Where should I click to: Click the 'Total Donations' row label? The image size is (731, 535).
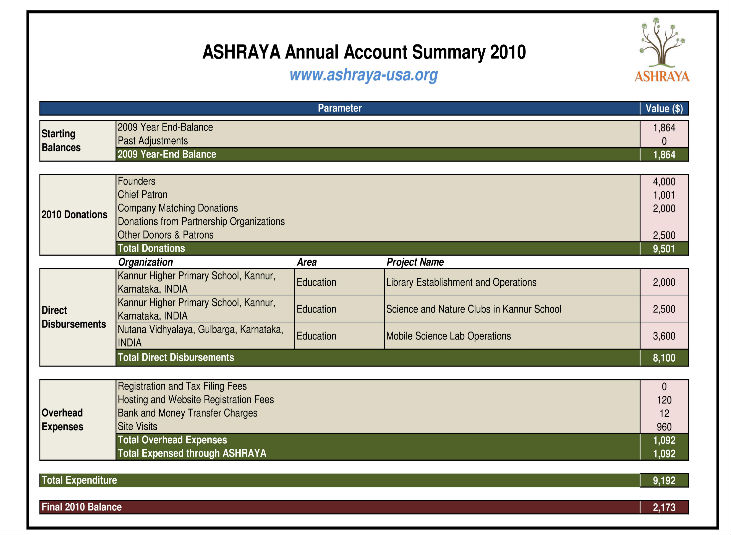point(151,248)
